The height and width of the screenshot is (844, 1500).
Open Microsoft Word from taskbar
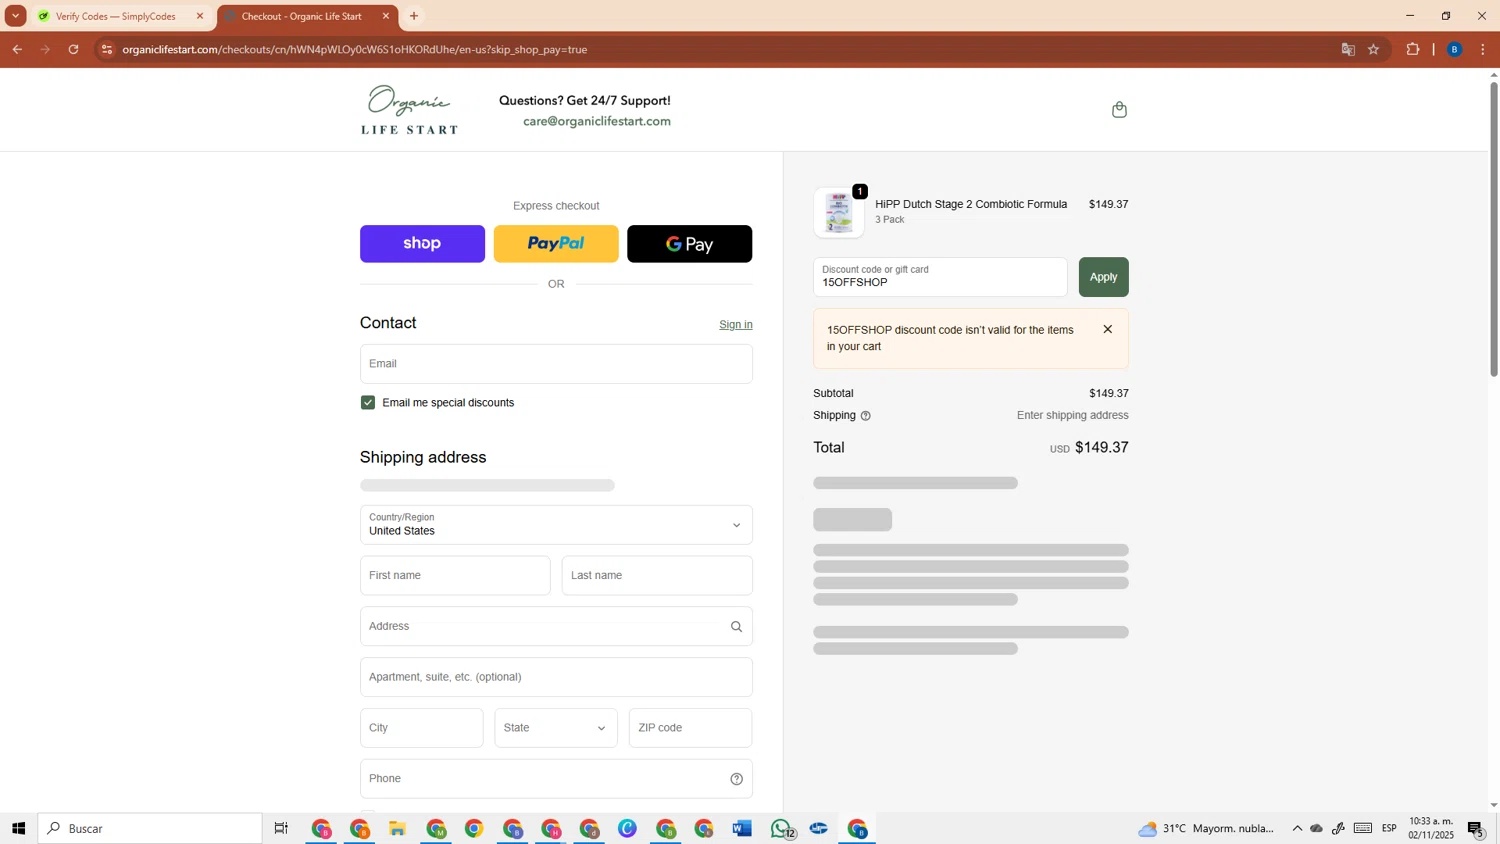pos(742,828)
